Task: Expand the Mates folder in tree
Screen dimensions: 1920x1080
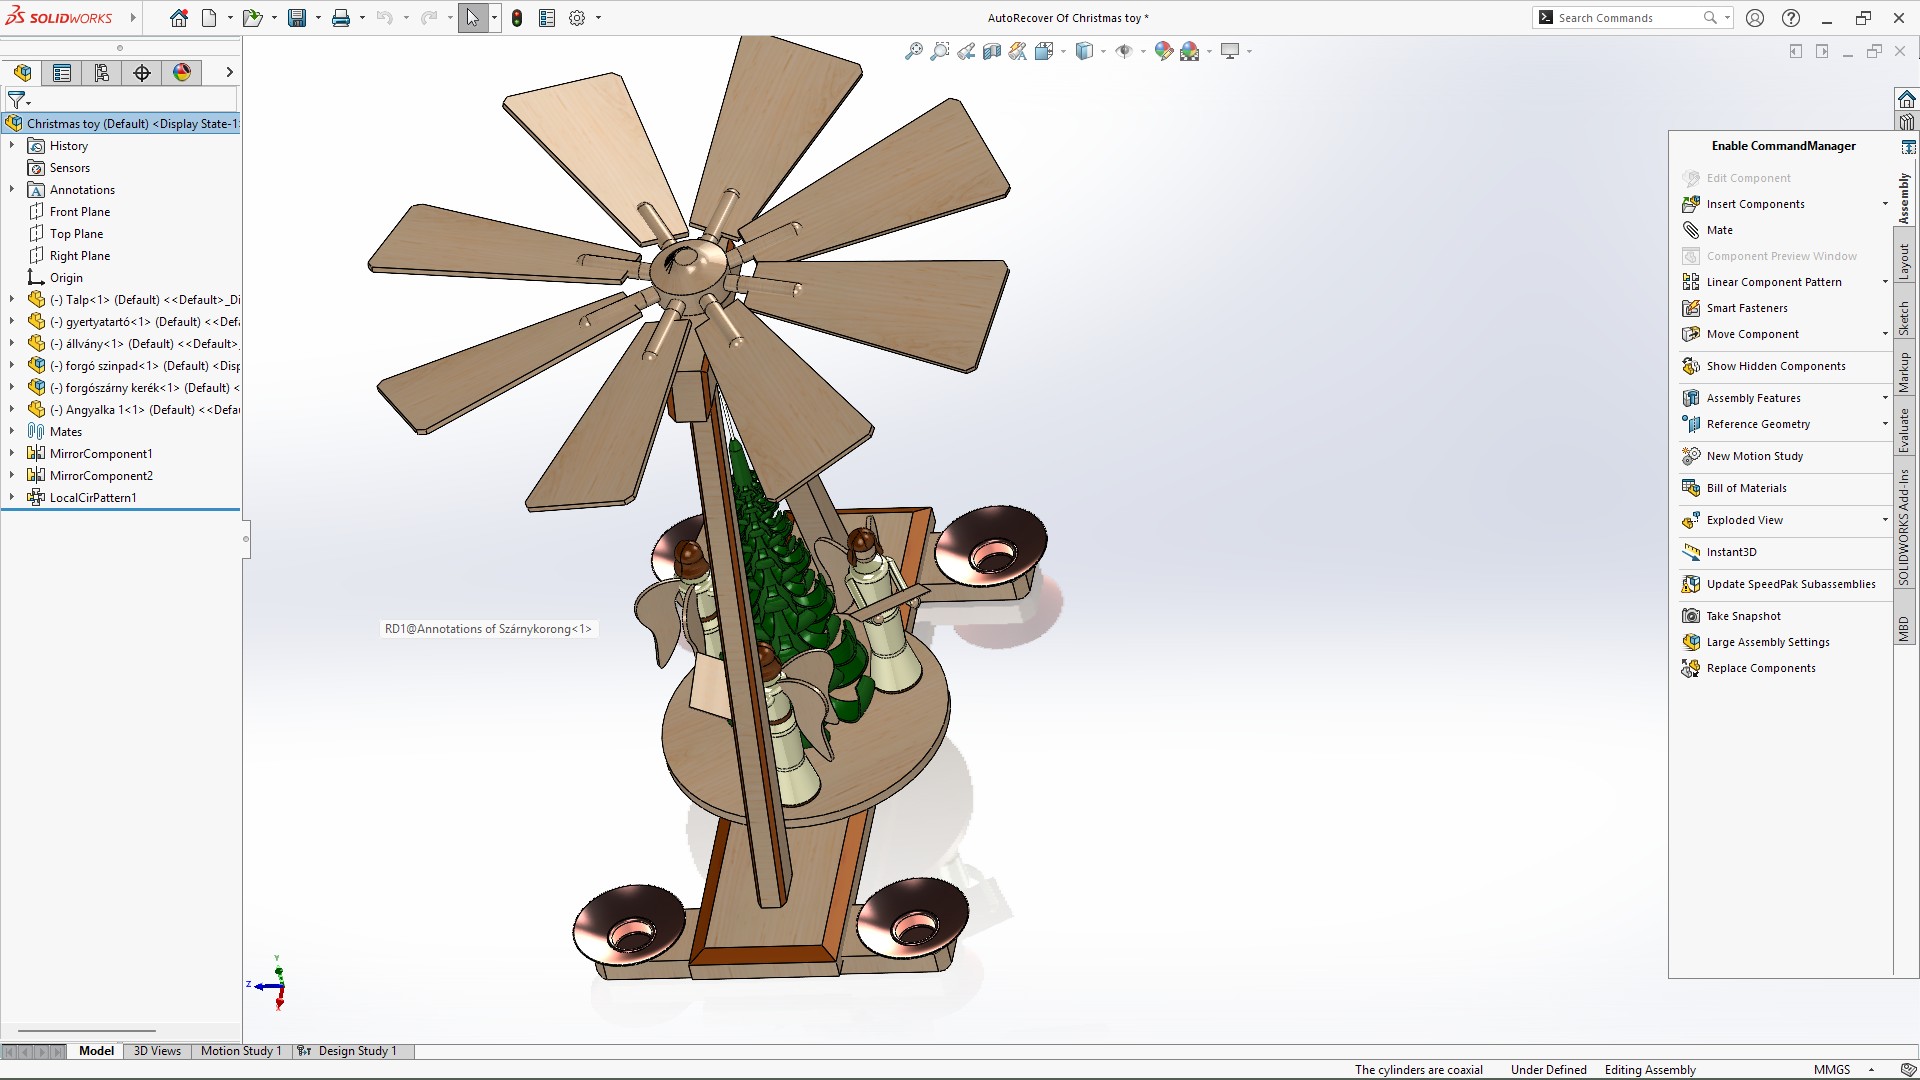Action: pos(12,432)
